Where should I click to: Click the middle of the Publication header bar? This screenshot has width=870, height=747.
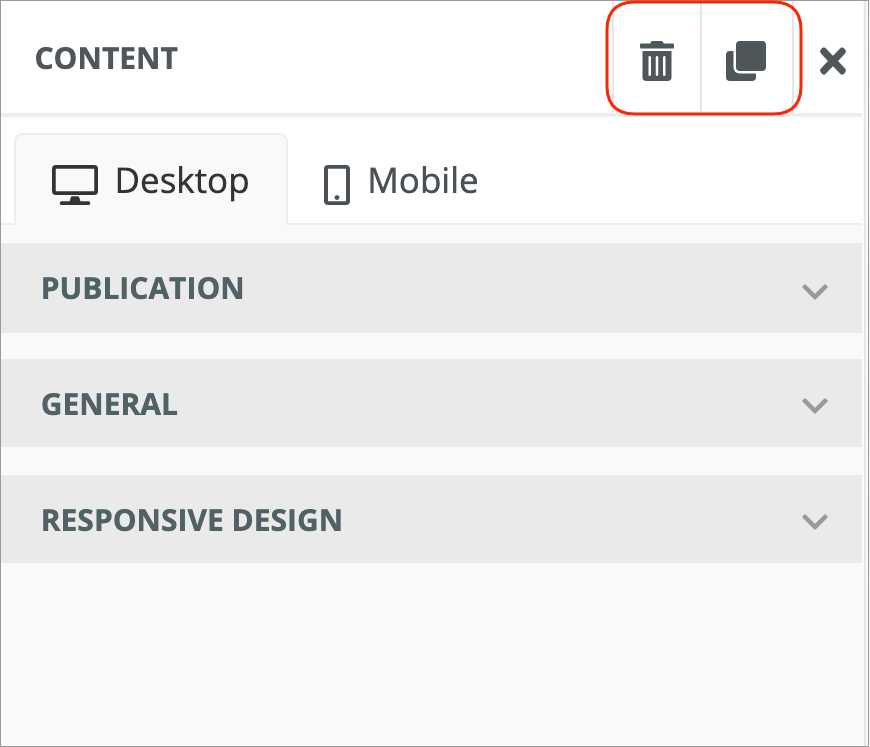coord(500,289)
